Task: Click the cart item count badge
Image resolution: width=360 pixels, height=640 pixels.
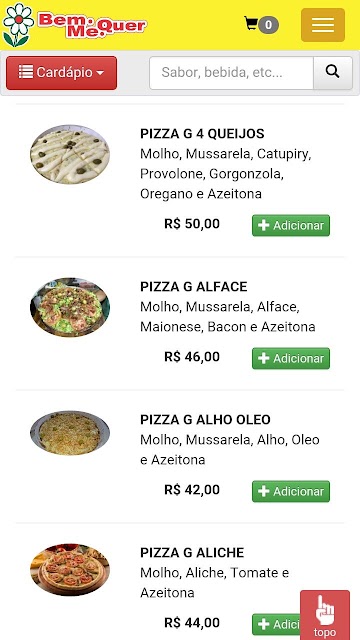Action: point(268,25)
